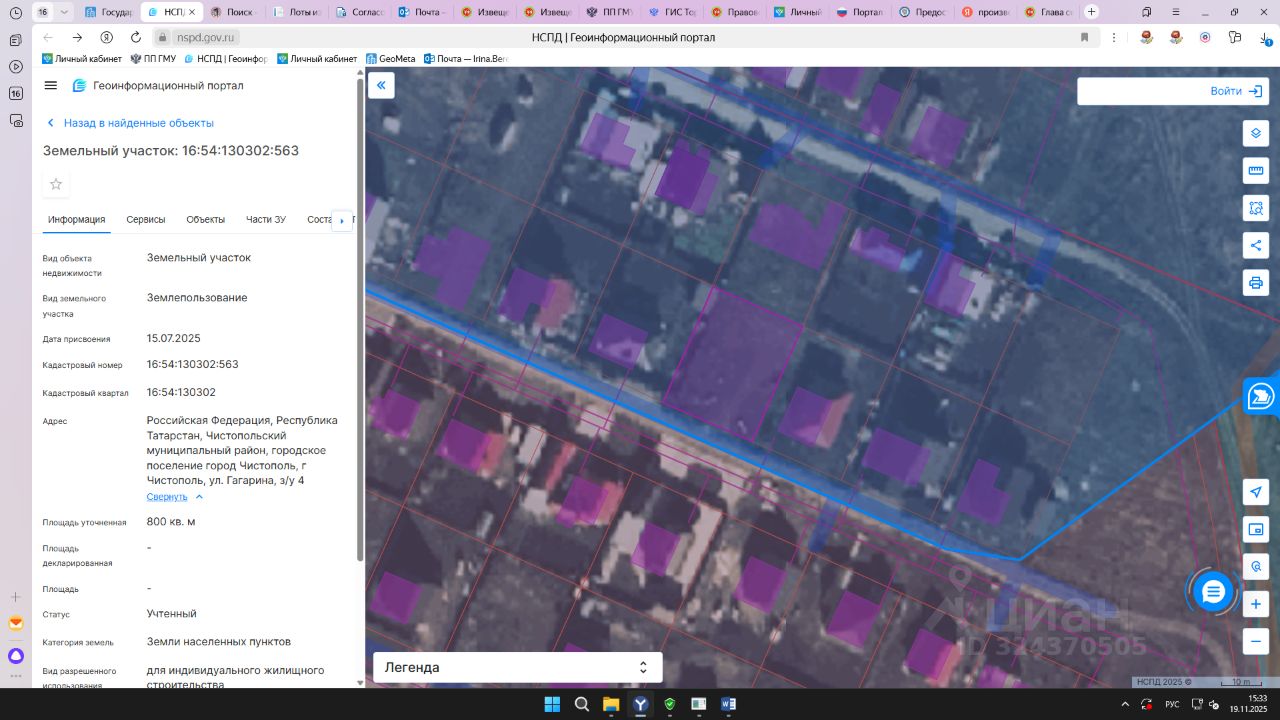Open Windows Start menu

[x=552, y=704]
